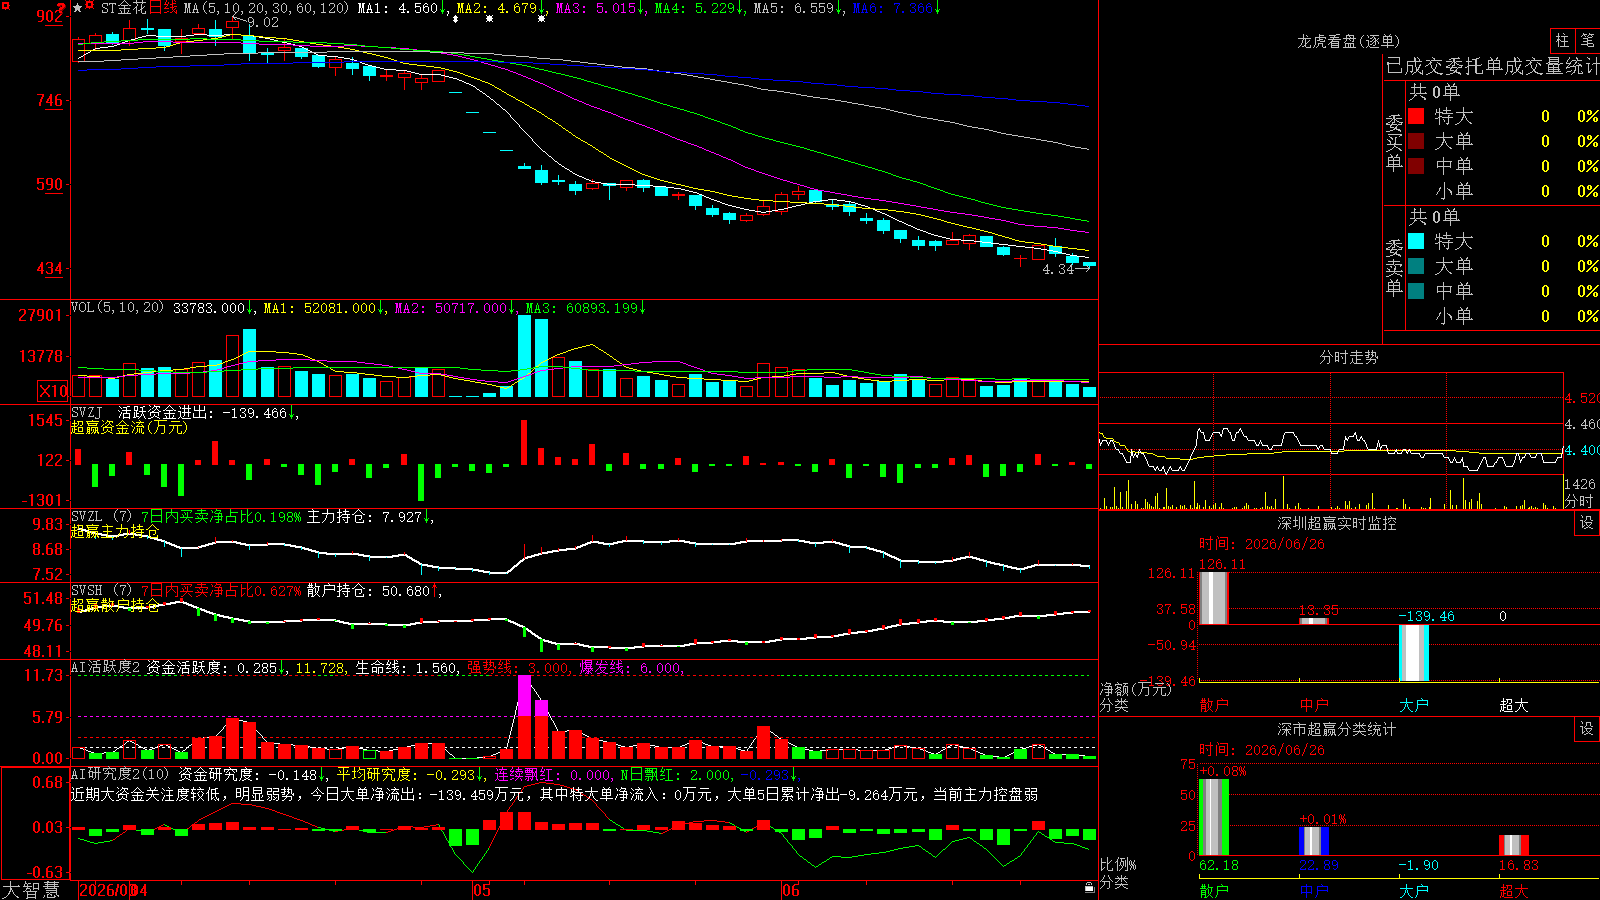1600x900 pixels.
Task: Click the 连续飘红: 0.000 label
Action: 553,774
